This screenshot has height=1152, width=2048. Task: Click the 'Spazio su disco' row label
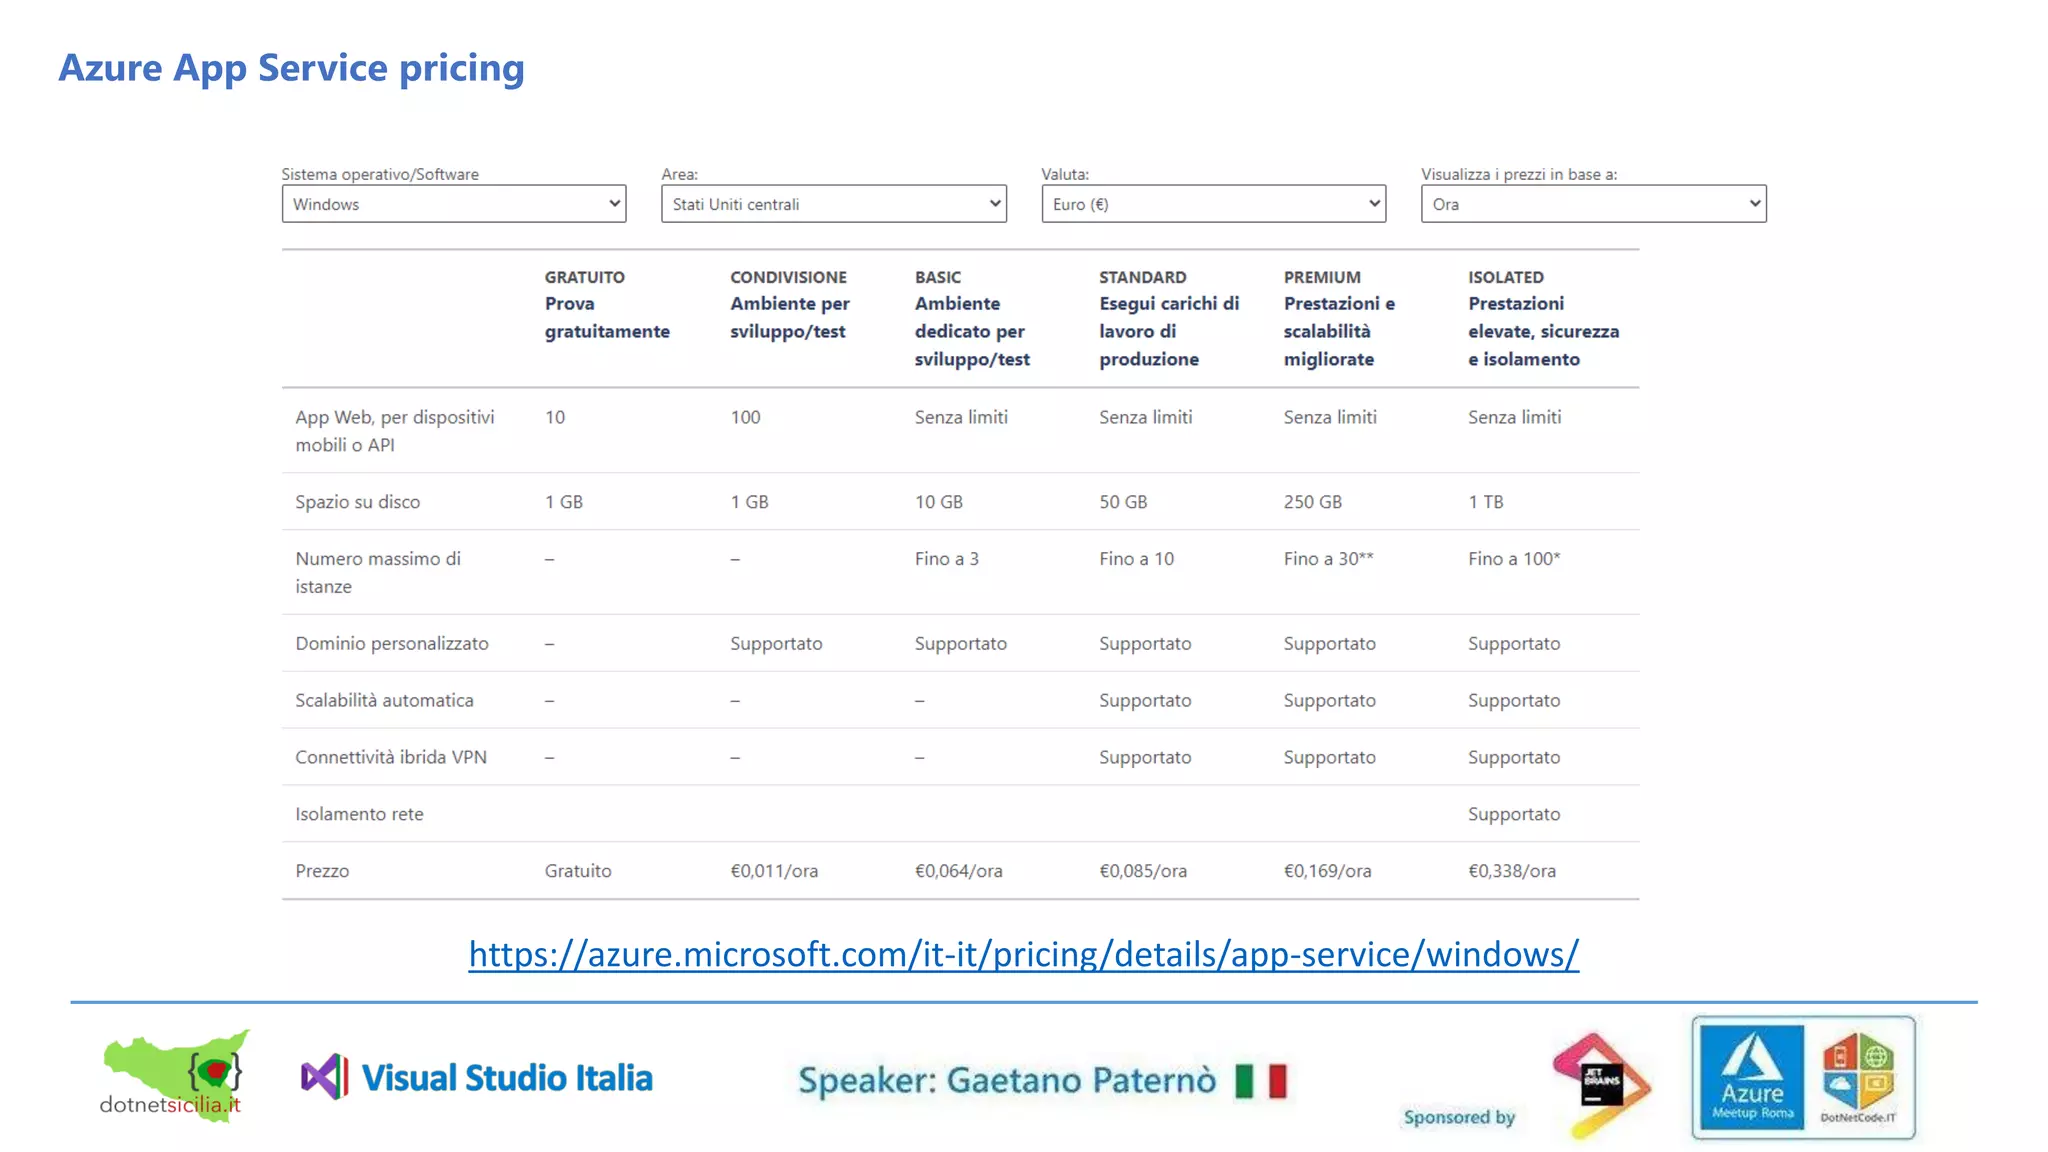coord(358,502)
